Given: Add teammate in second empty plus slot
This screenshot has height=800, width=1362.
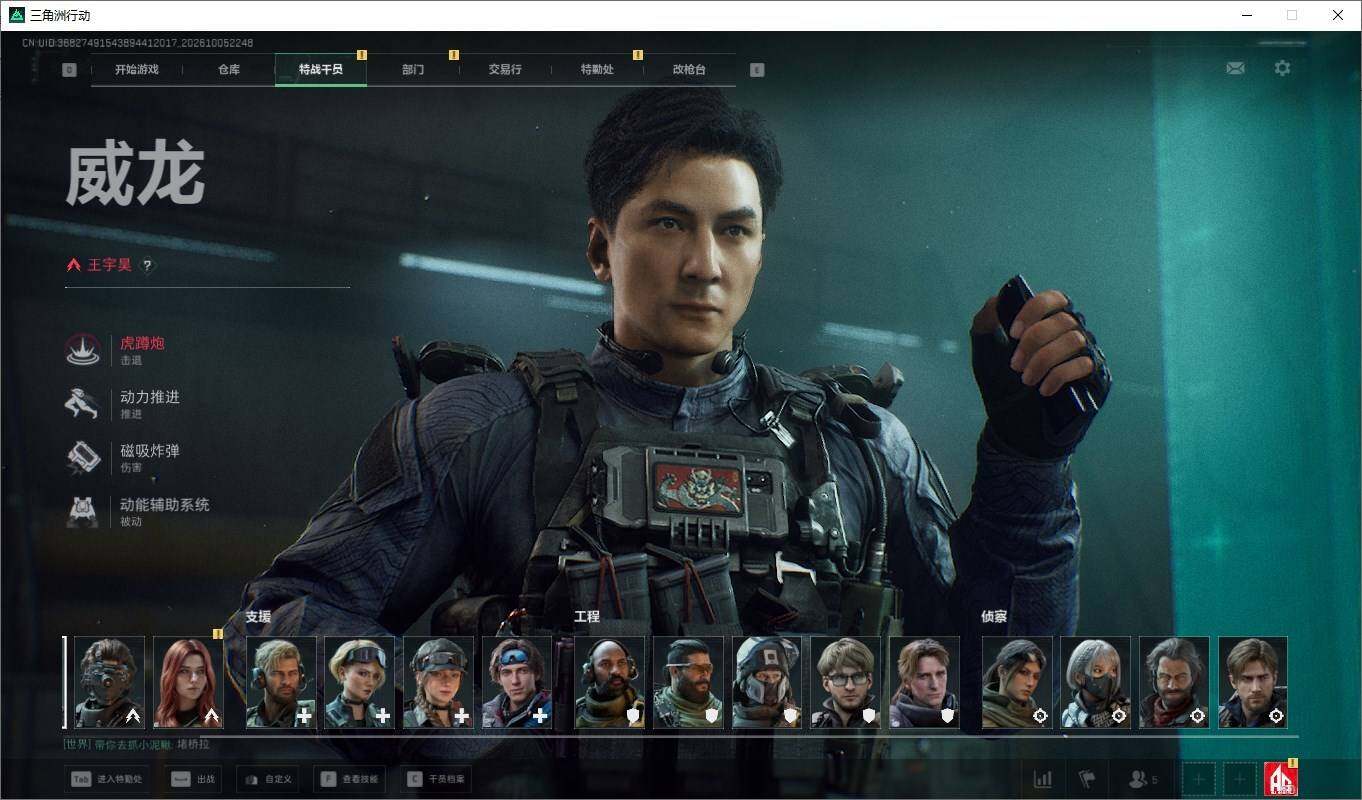Looking at the screenshot, I should (x=1241, y=779).
